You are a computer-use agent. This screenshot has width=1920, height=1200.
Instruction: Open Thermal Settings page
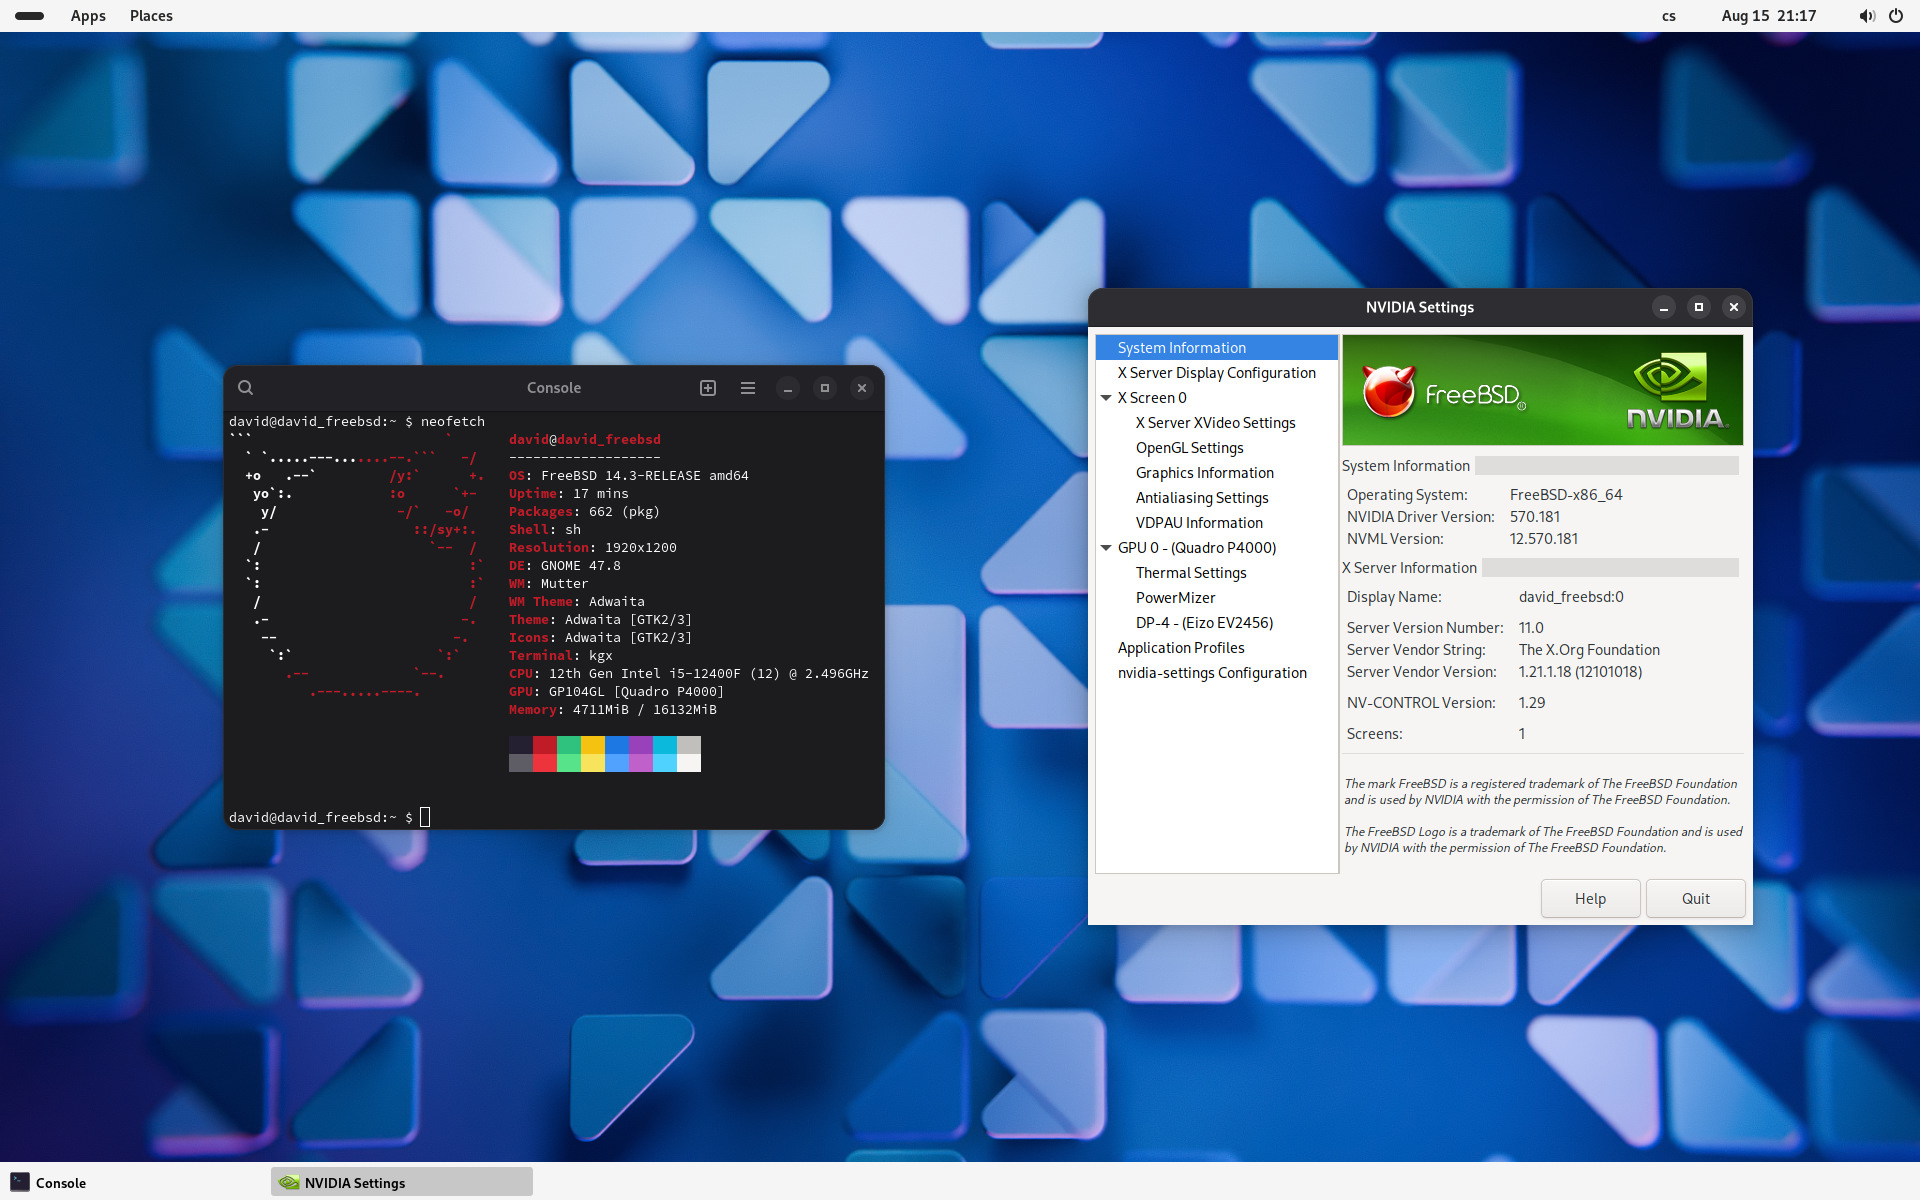coord(1190,573)
